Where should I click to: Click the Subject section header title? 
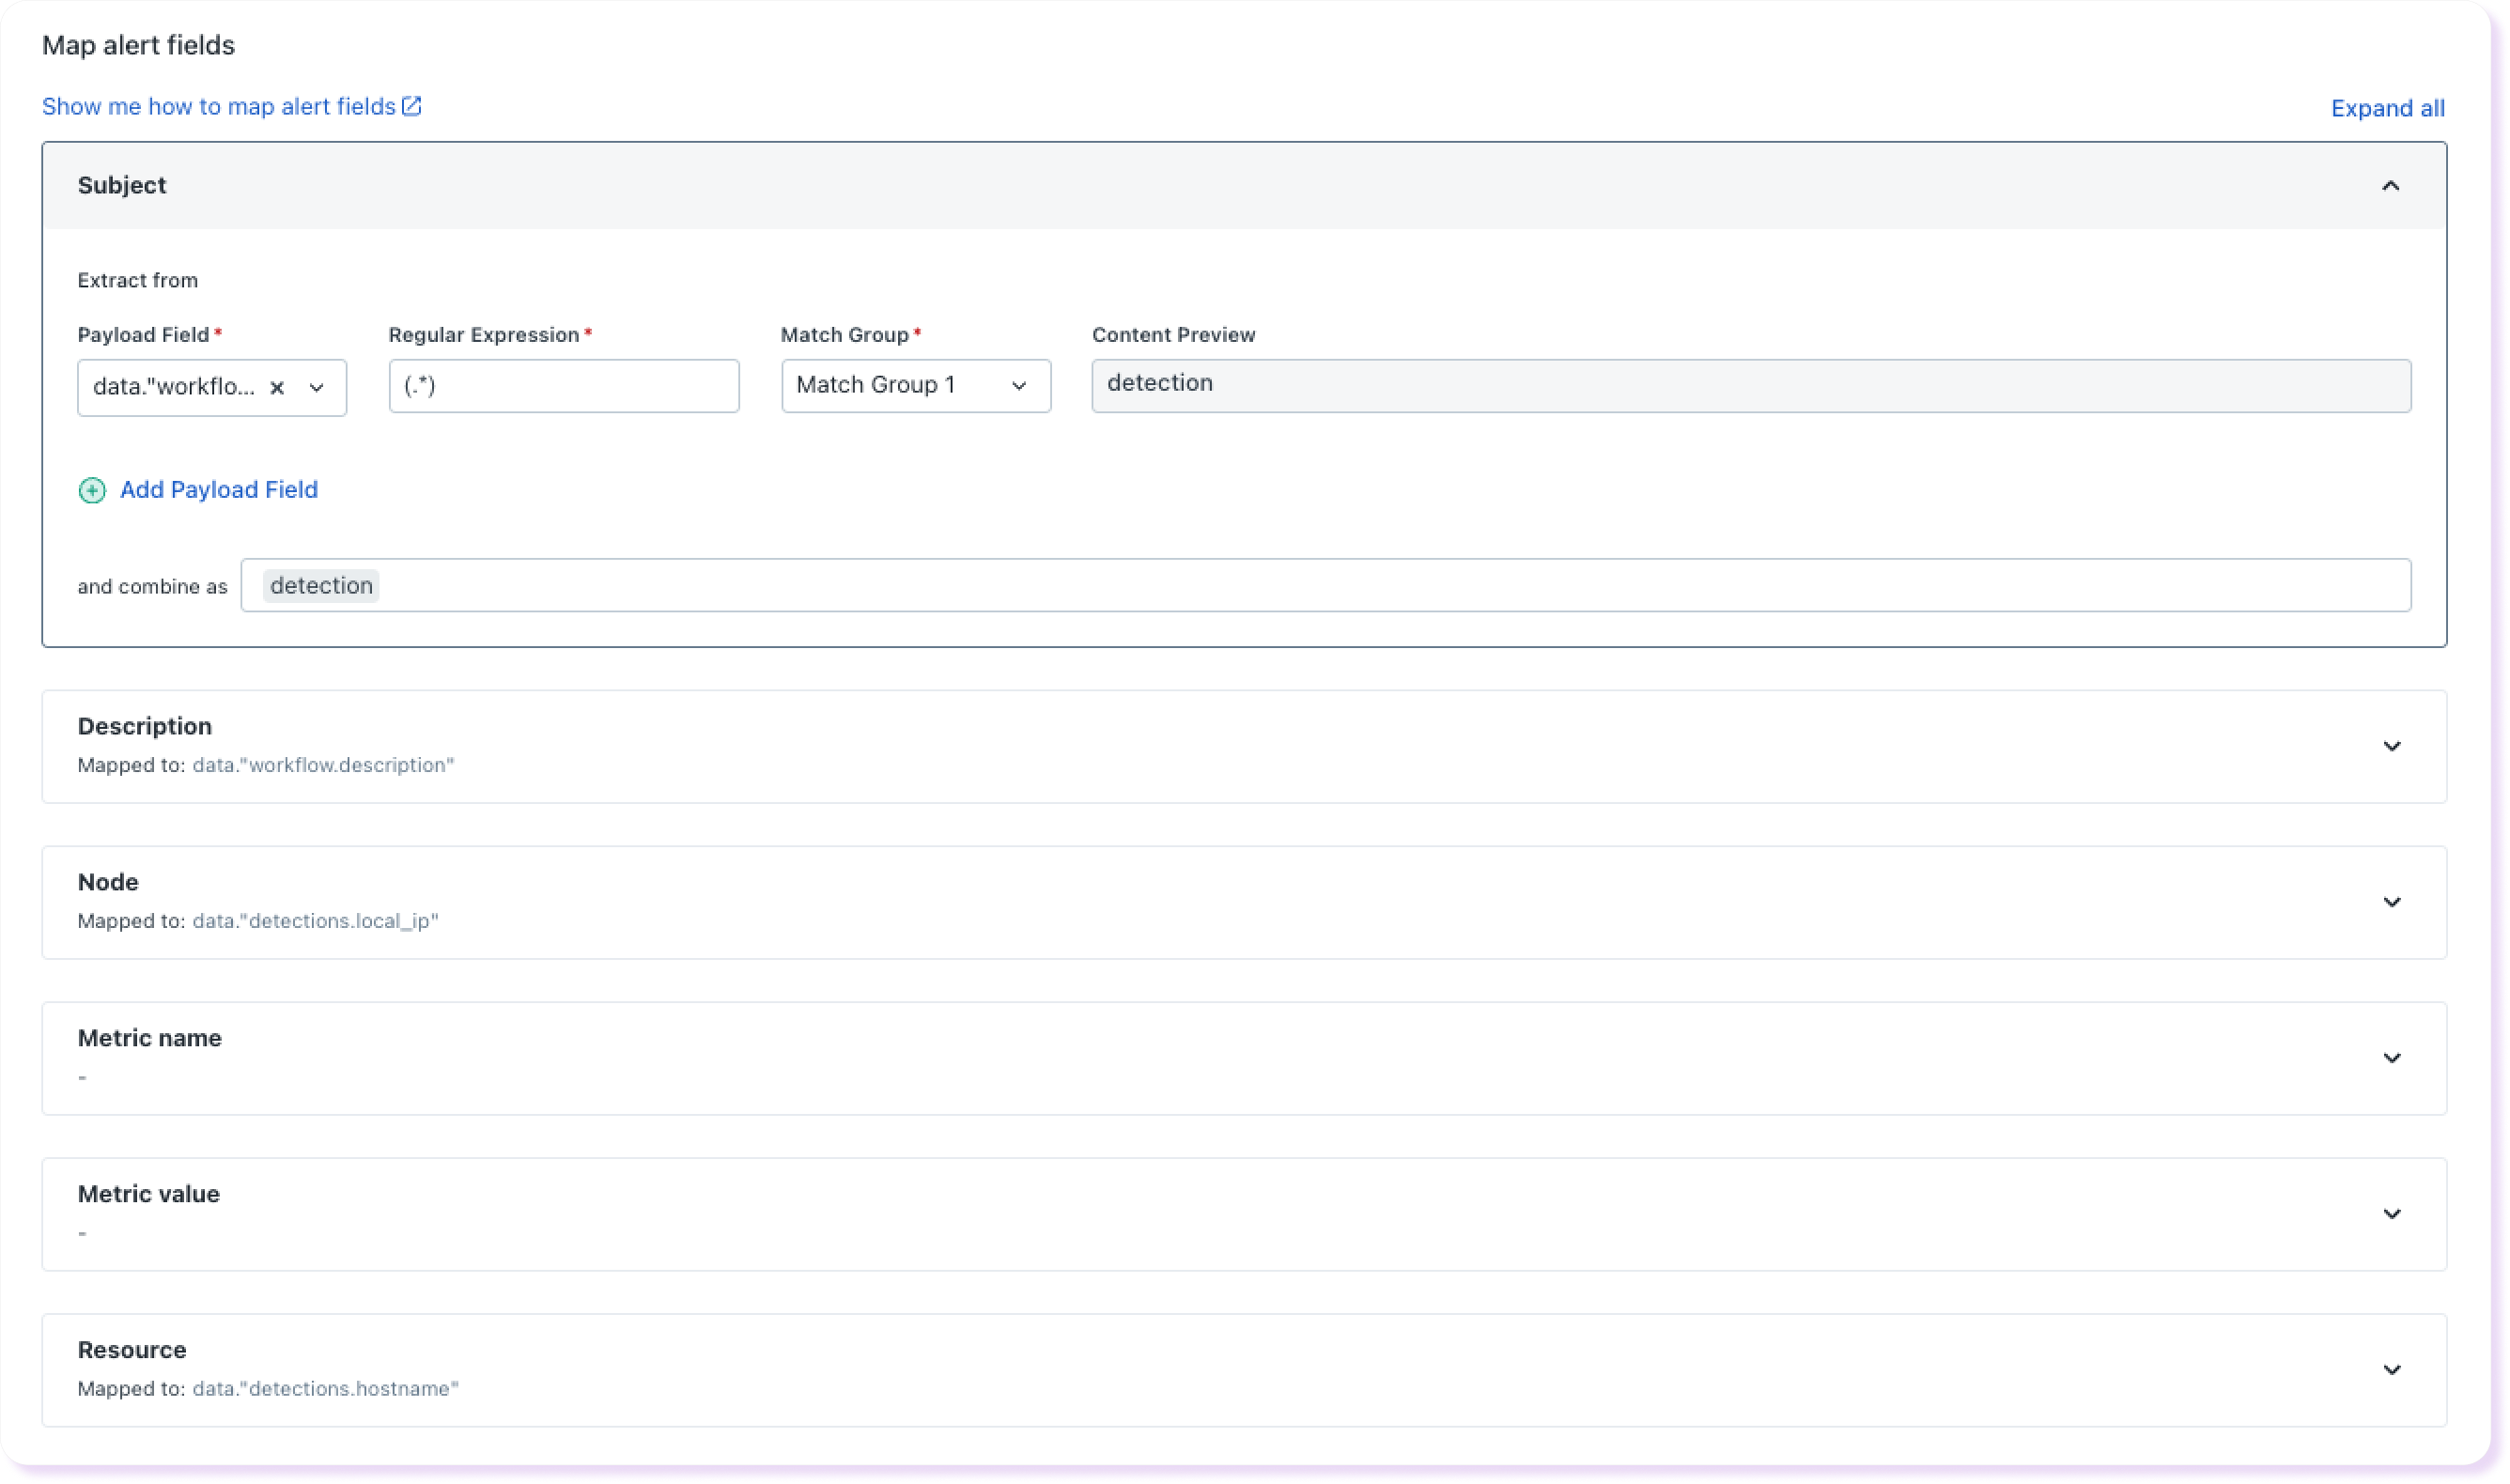point(122,185)
